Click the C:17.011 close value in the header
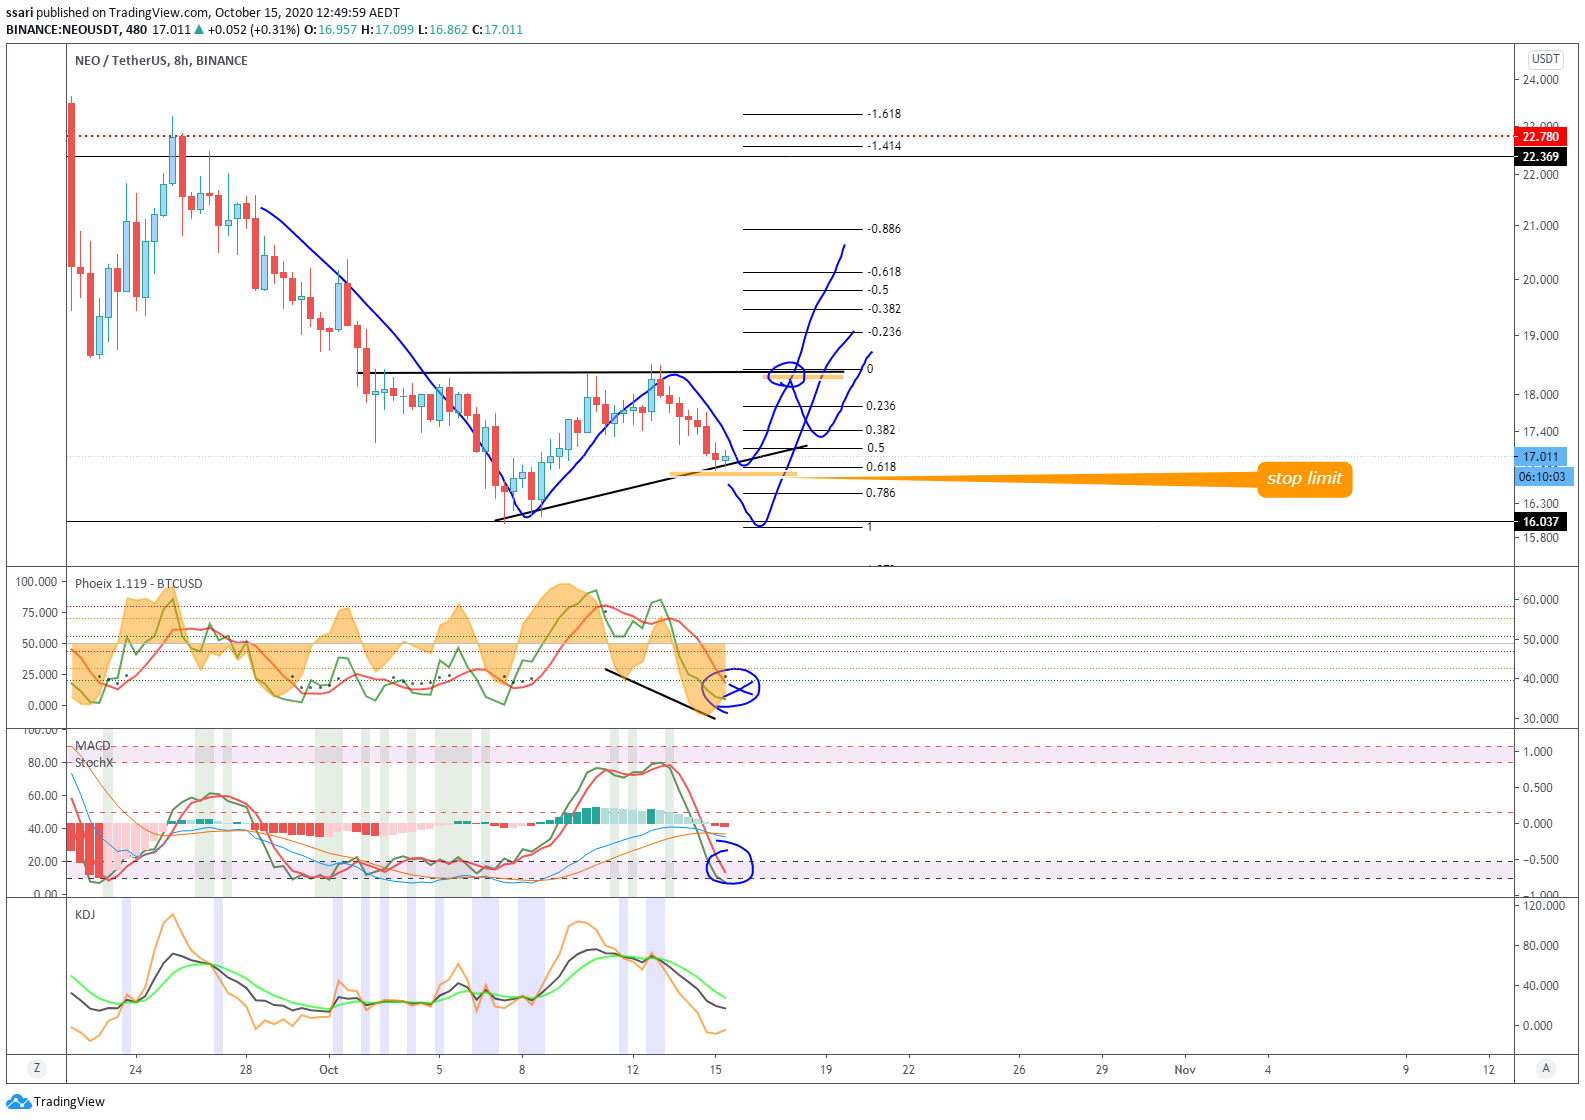 click(x=498, y=29)
